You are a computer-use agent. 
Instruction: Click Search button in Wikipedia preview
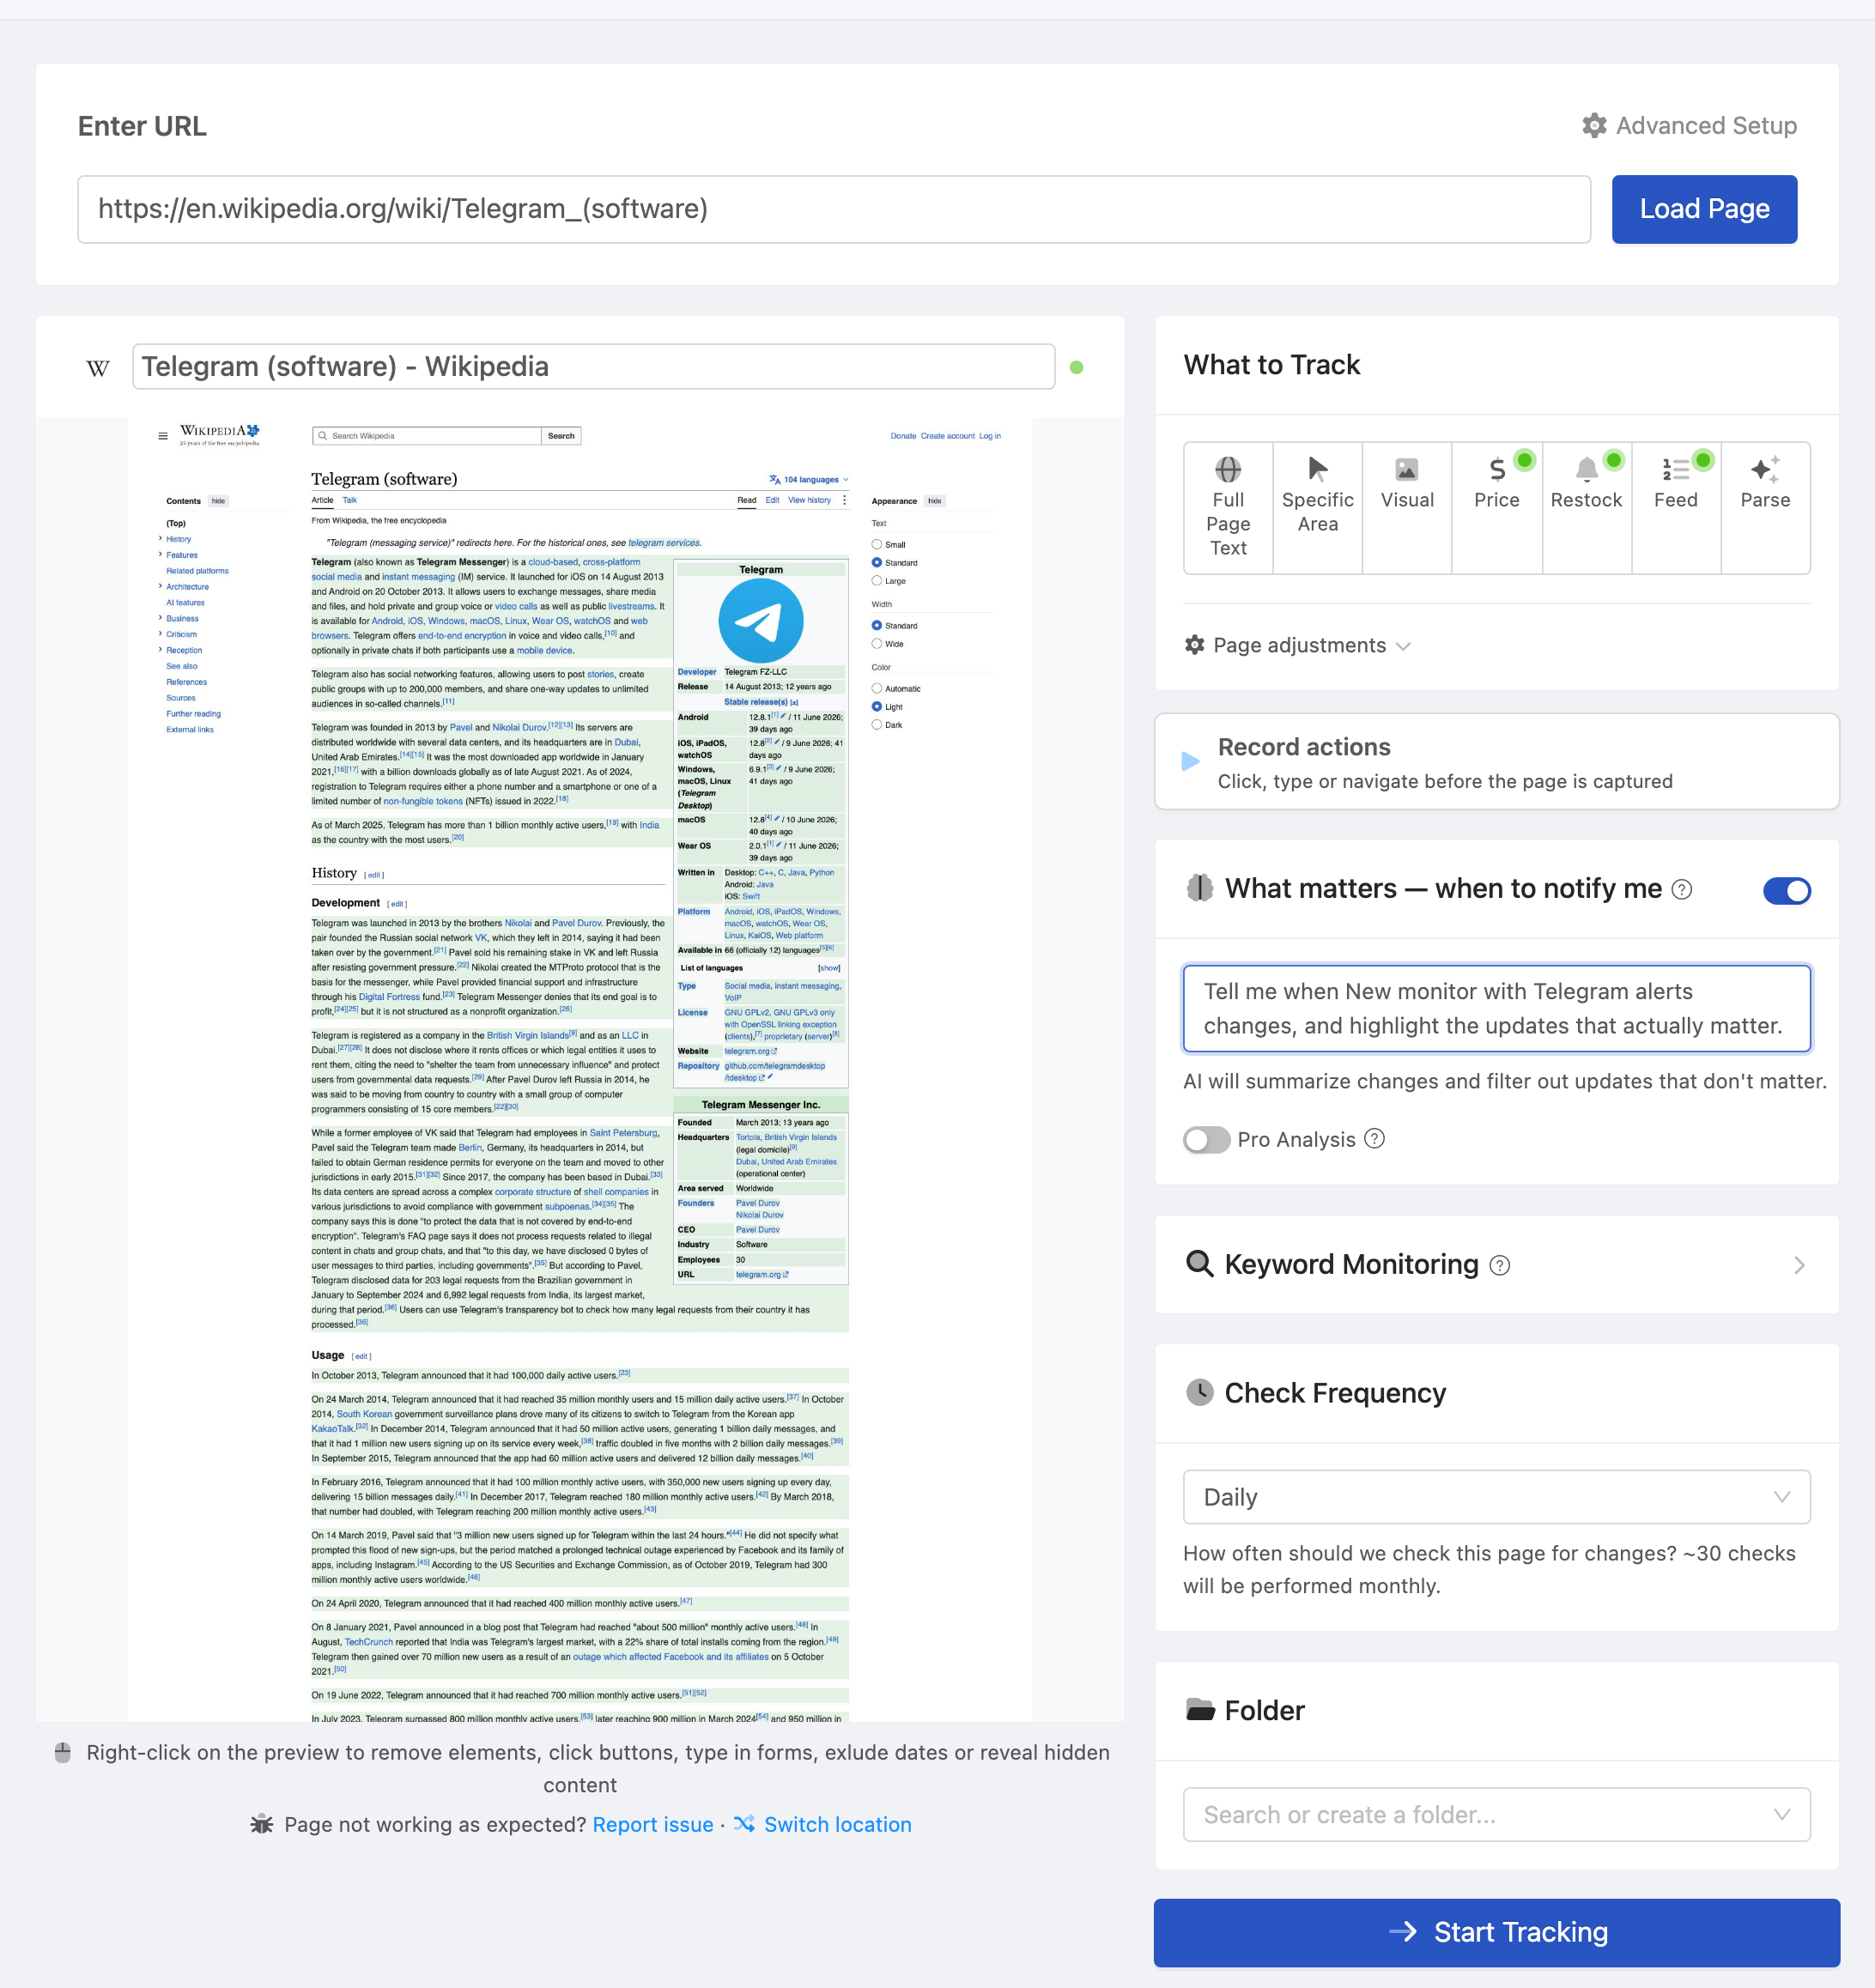click(x=561, y=436)
